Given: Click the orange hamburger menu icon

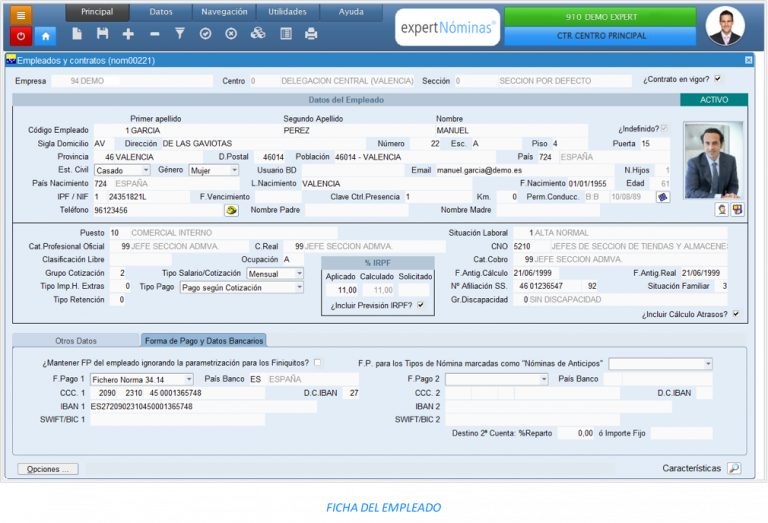Looking at the screenshot, I should pyautogui.click(x=21, y=13).
